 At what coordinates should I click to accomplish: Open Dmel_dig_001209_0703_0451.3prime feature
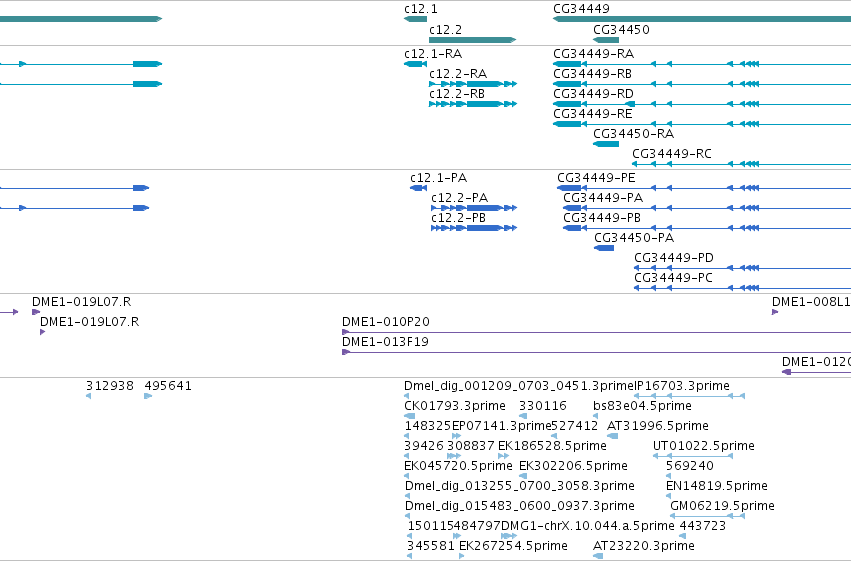(519, 386)
